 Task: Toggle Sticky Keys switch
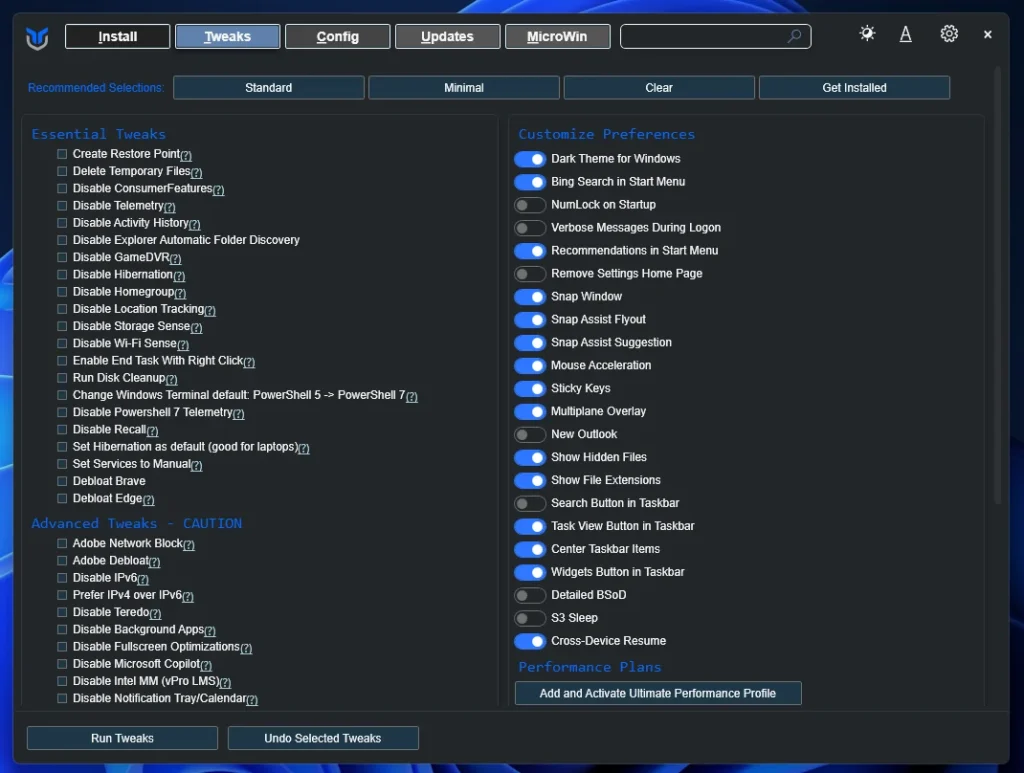[x=530, y=388]
